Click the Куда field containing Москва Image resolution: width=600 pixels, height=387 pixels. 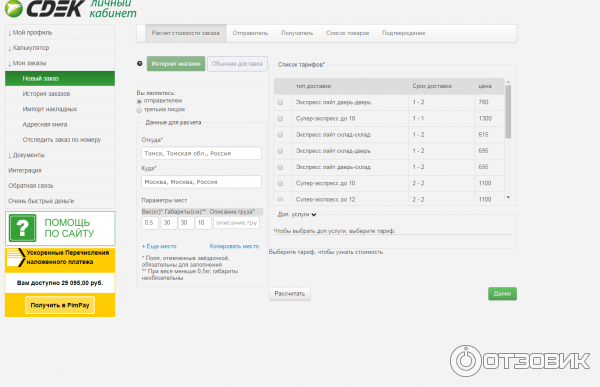(201, 182)
